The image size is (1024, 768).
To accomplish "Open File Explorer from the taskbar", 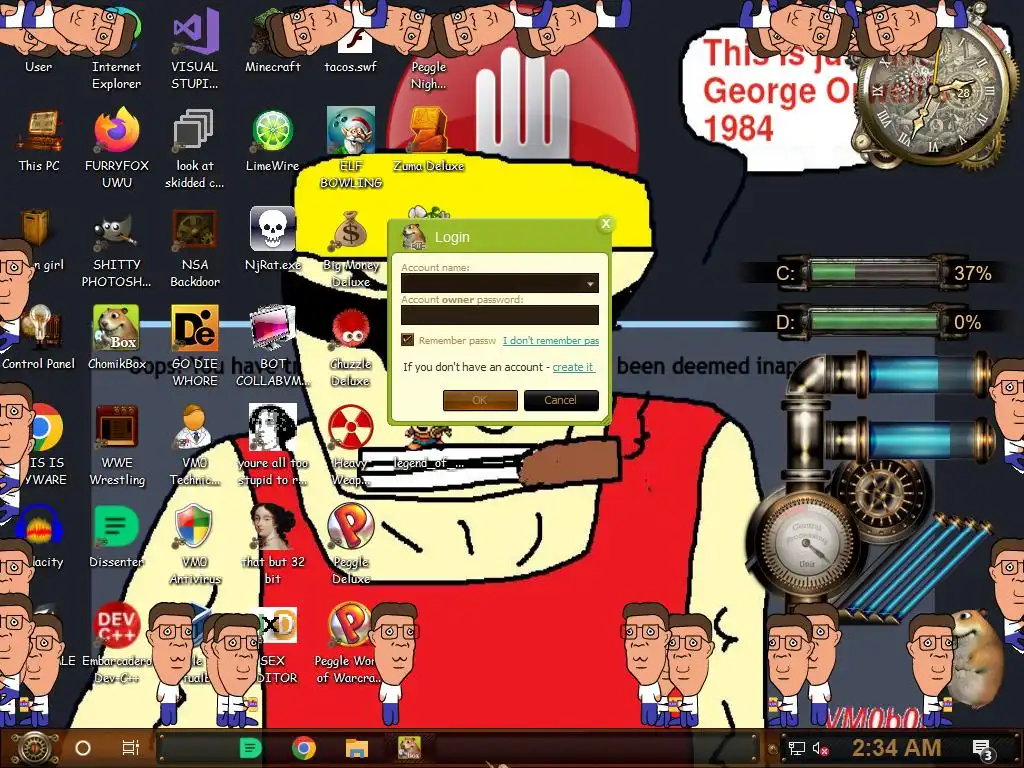I will coord(357,748).
